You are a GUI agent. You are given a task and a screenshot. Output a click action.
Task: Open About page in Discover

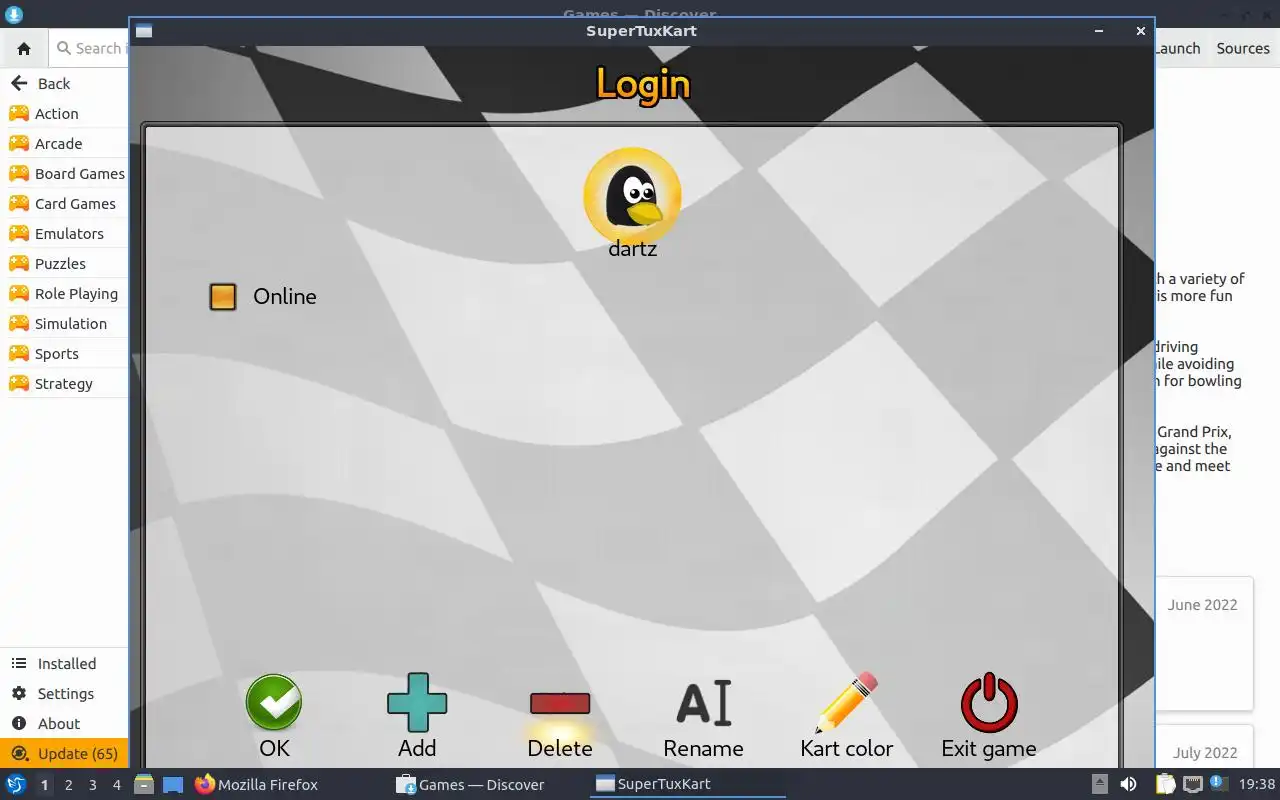pyautogui.click(x=64, y=724)
